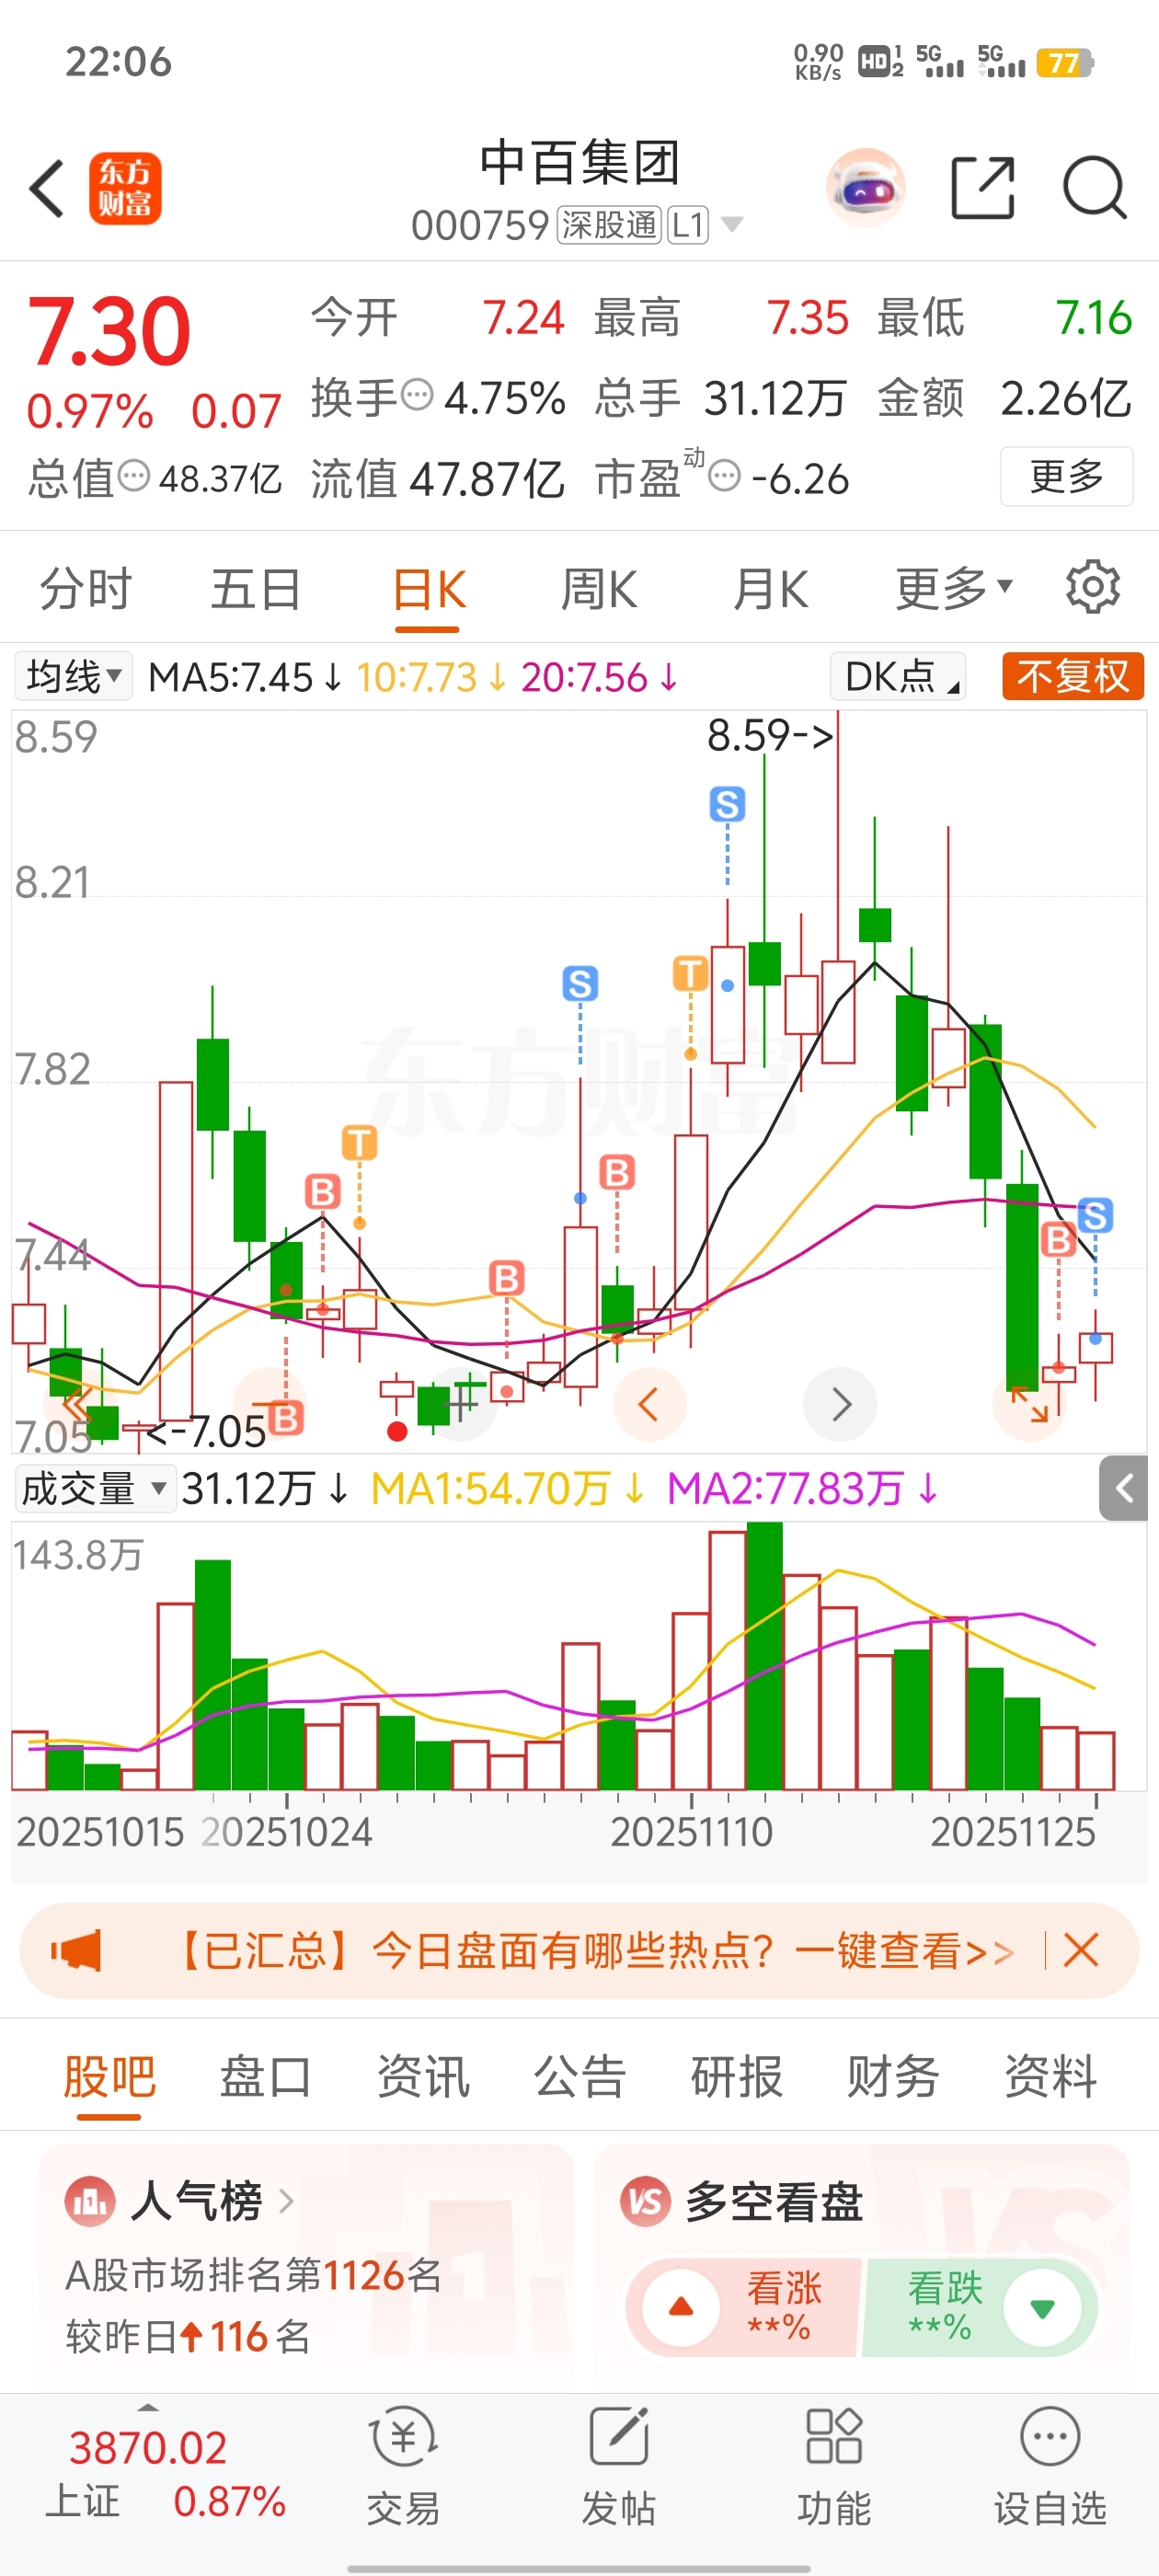Expand the 上证 index bar arrow

148,2407
